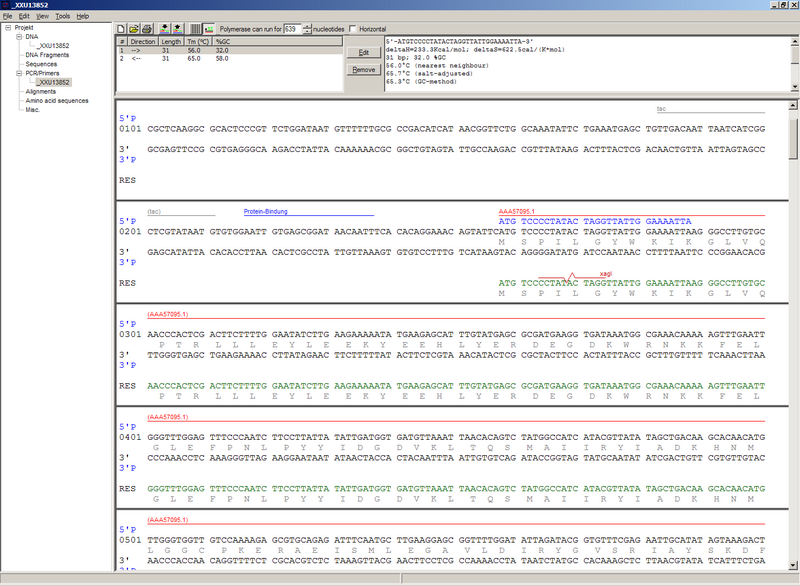This screenshot has width=800, height=586.
Task: Select _XXU13852 under the DNA node
Action: click(x=53, y=46)
